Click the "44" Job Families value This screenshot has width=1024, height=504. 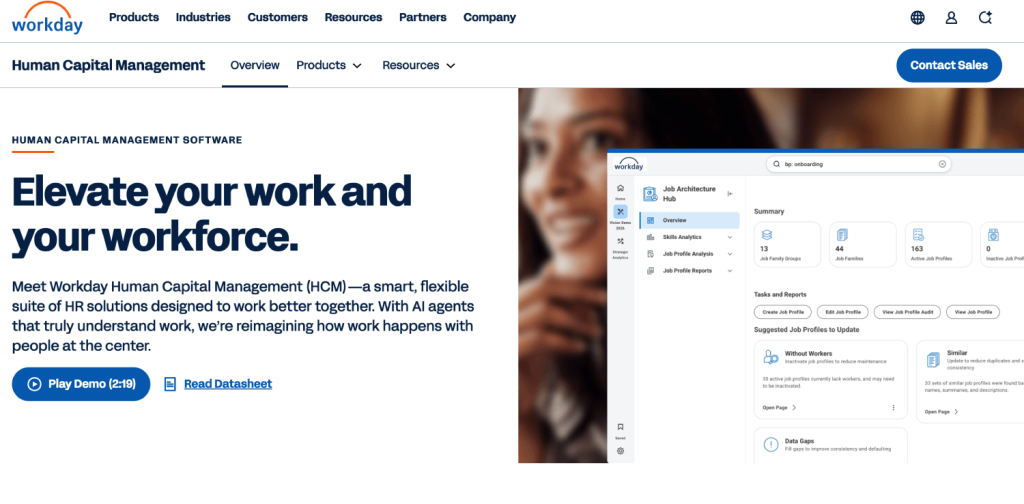click(x=840, y=249)
